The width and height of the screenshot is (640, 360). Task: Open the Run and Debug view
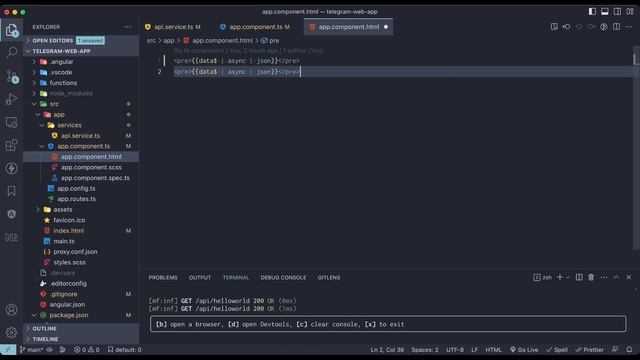[11, 99]
